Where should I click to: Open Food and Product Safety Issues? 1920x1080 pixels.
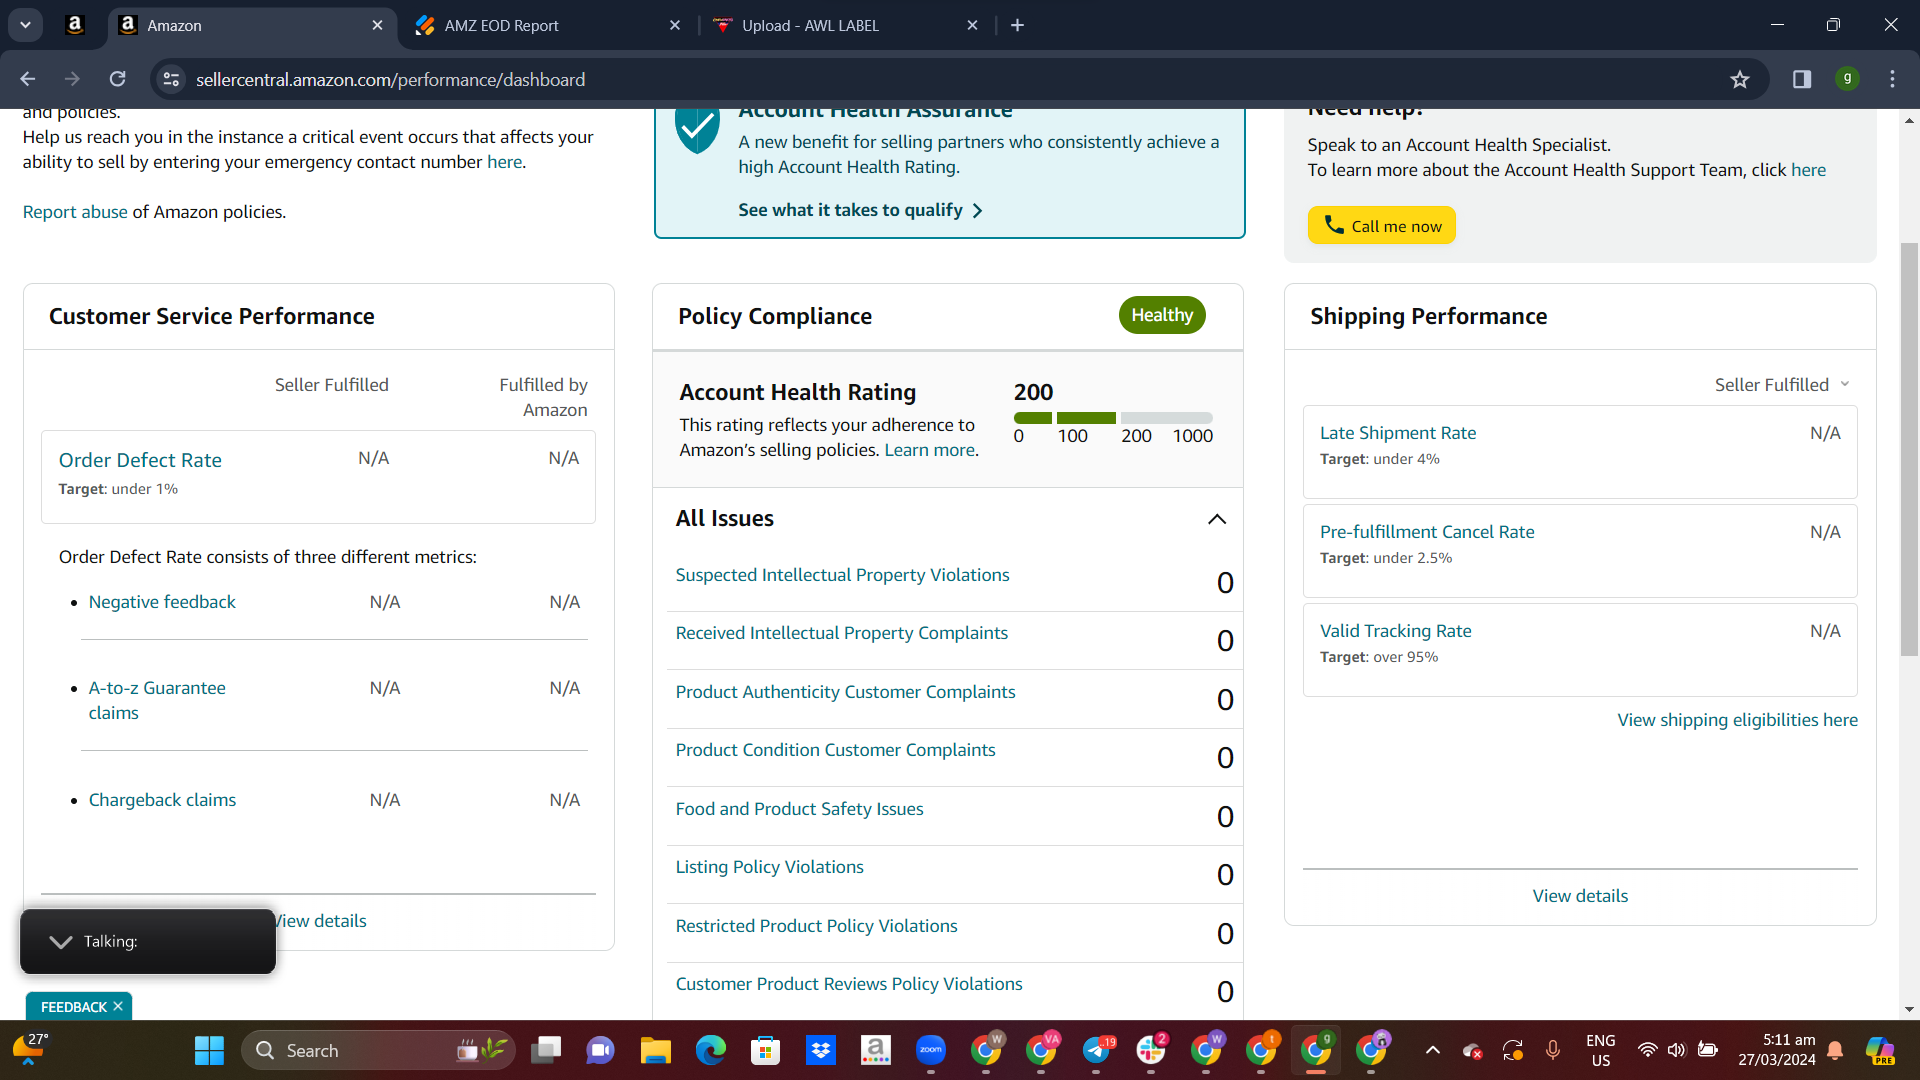pos(799,809)
